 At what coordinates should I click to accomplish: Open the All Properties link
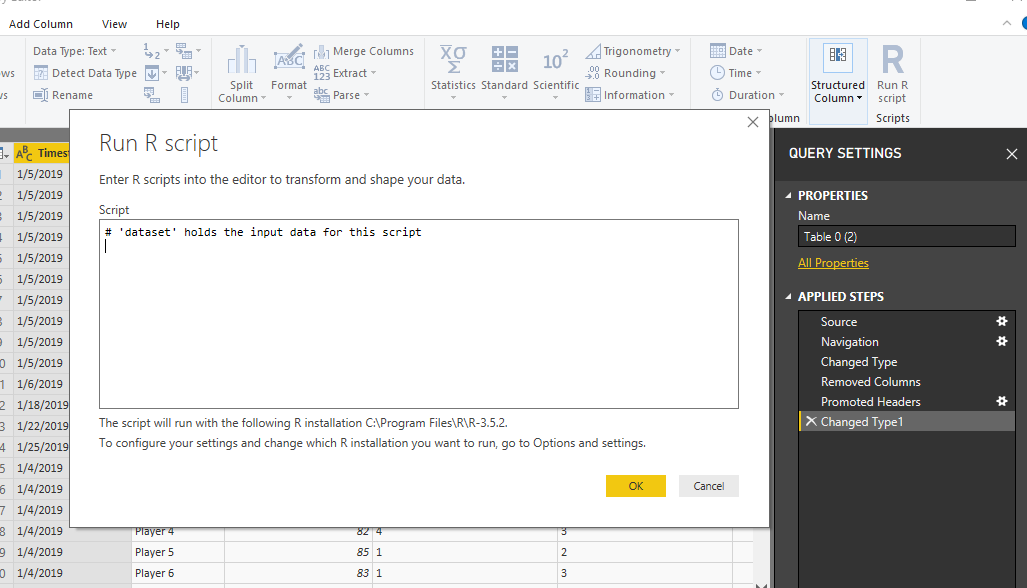coord(833,263)
